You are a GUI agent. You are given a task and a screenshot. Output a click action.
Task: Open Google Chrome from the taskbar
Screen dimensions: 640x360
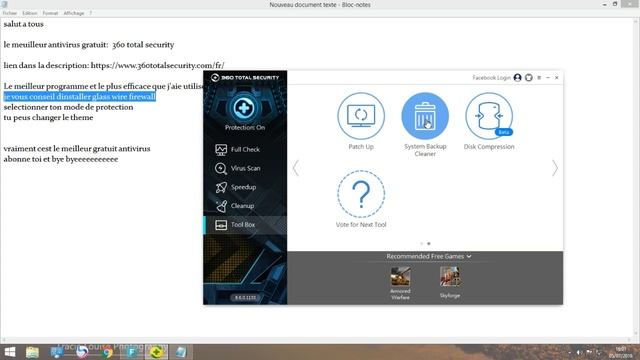[107, 352]
